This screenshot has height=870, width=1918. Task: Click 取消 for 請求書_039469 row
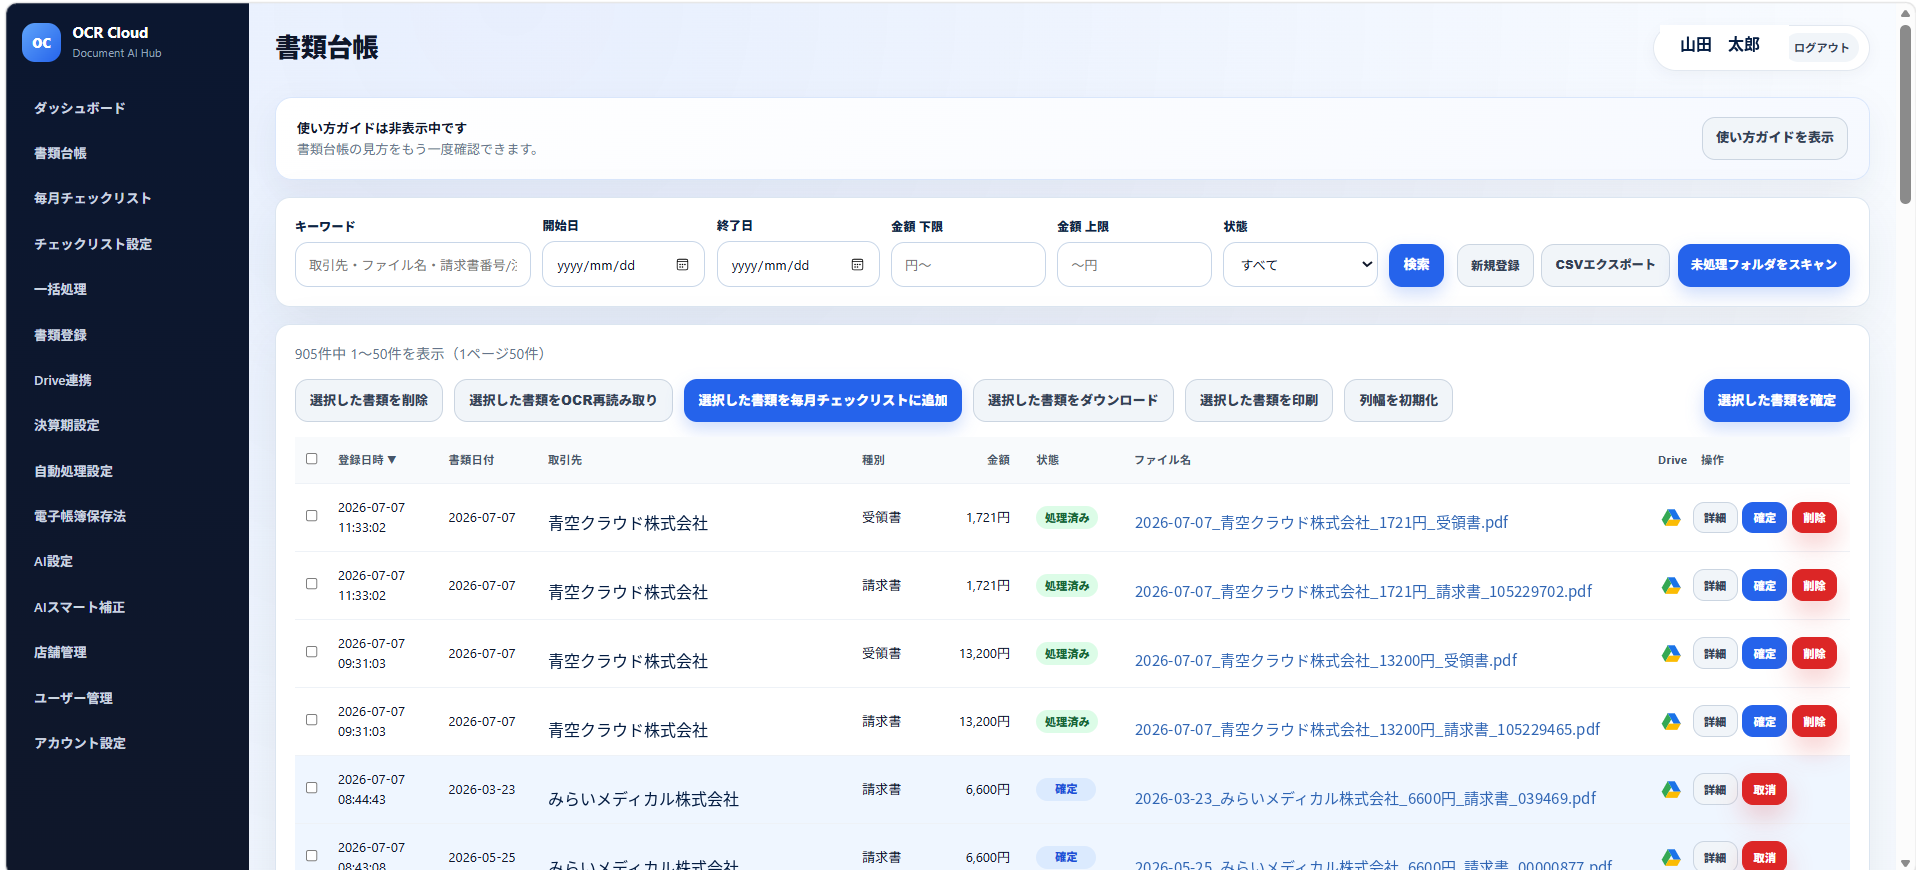click(x=1765, y=790)
